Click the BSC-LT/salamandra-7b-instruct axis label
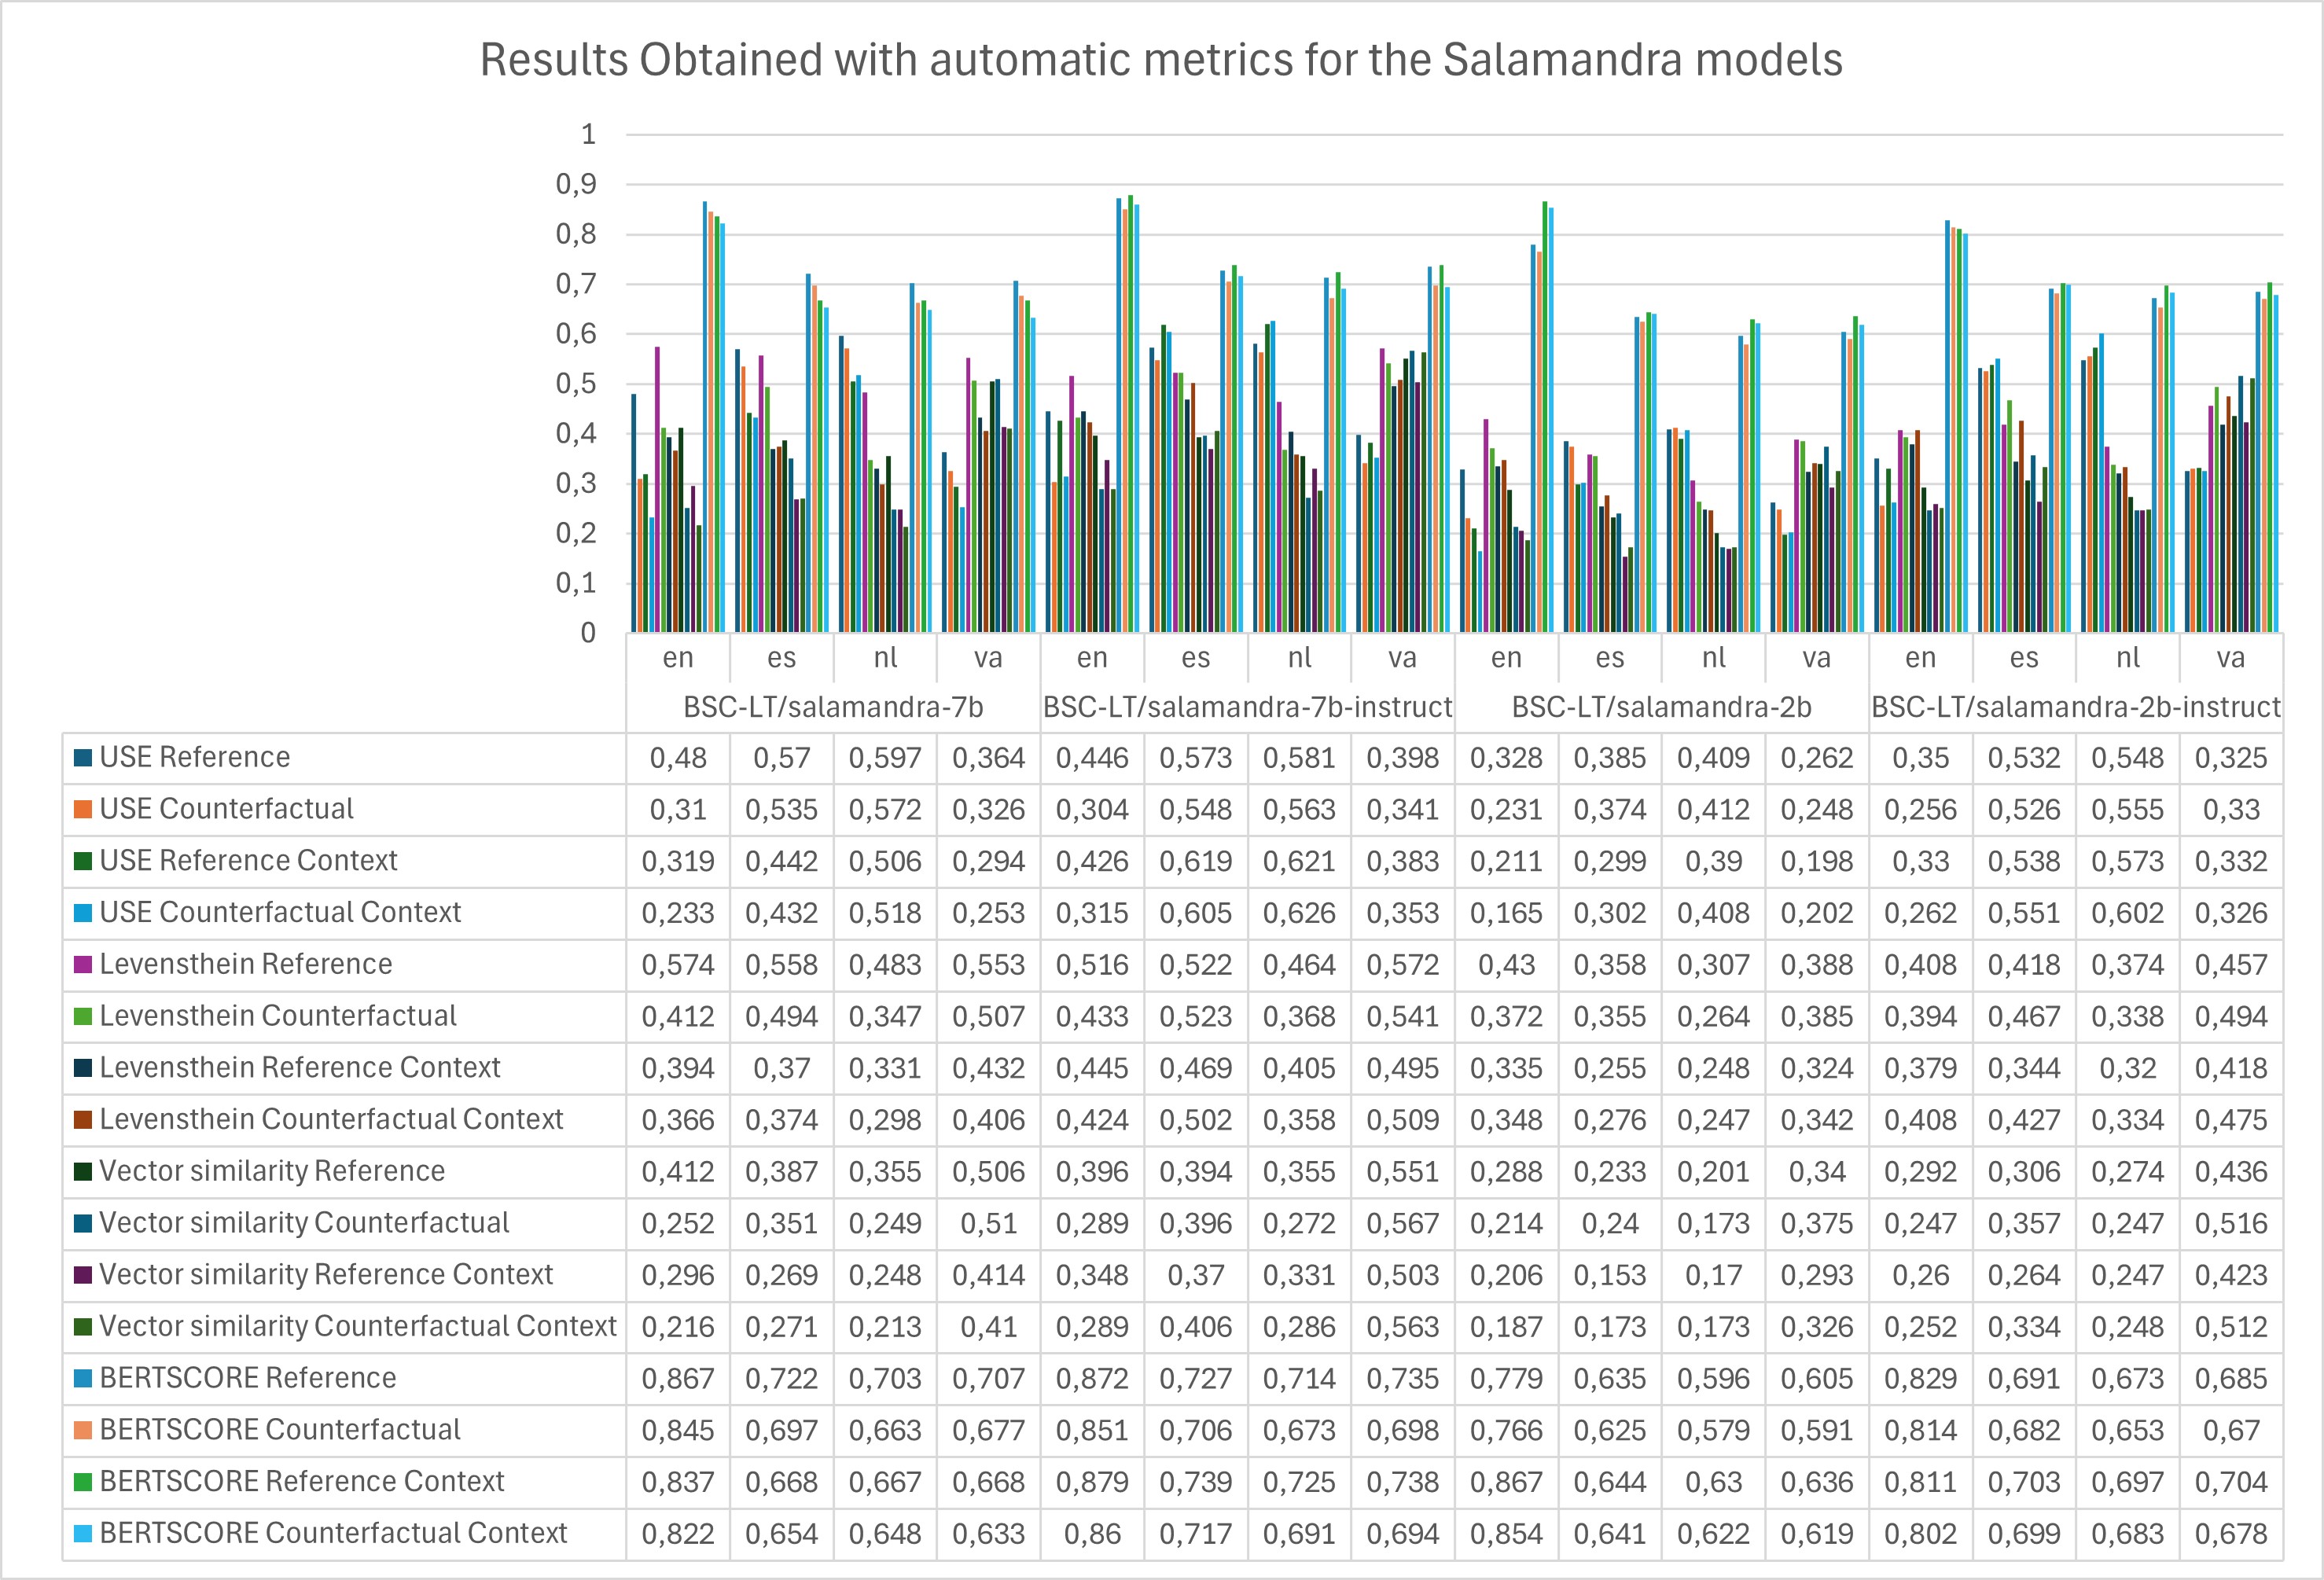The height and width of the screenshot is (1580, 2324). [x=1247, y=708]
